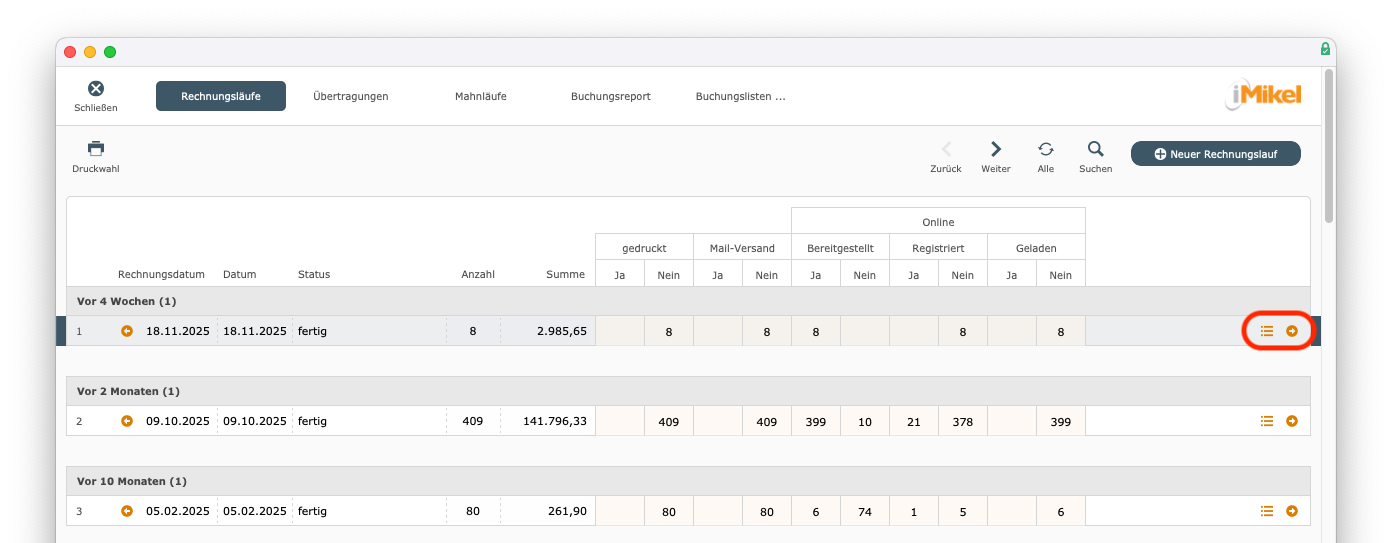Click the Alle refresh icon

(1045, 149)
